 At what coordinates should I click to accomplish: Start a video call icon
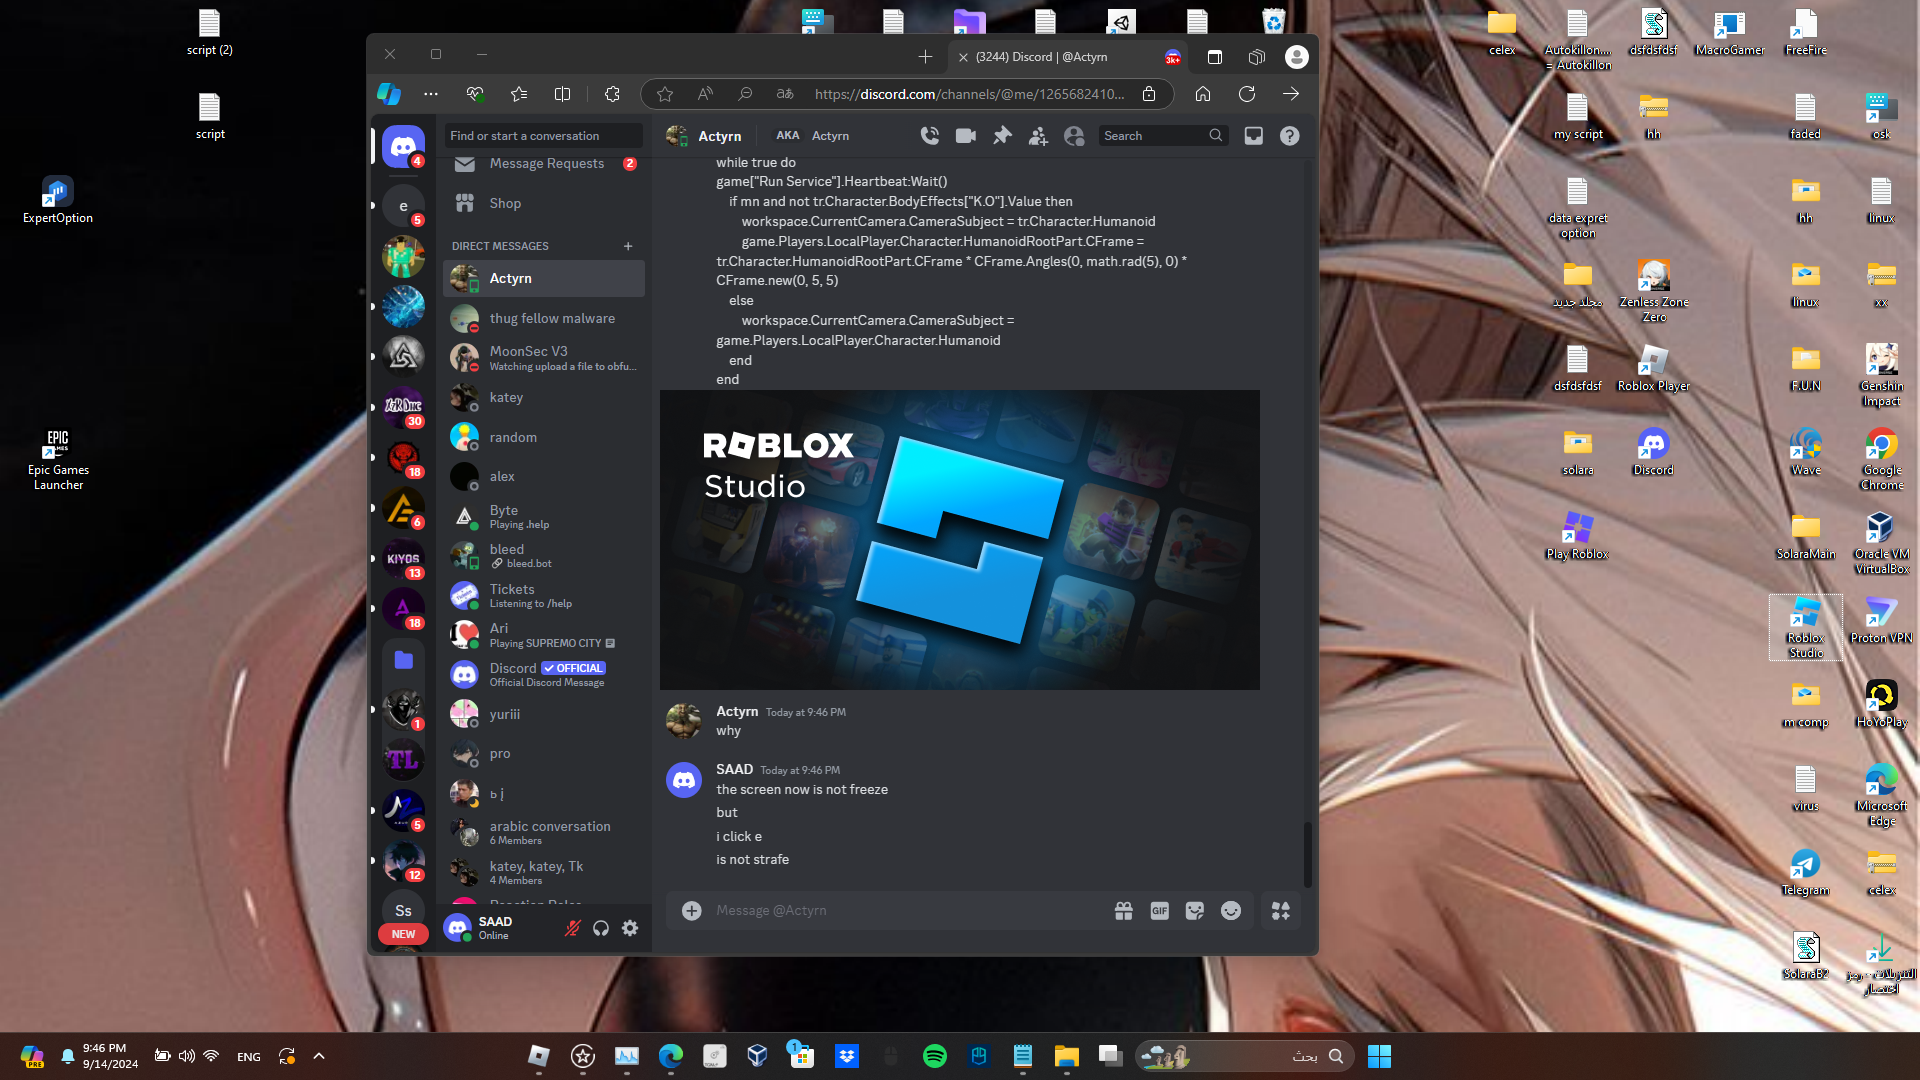[x=966, y=136]
